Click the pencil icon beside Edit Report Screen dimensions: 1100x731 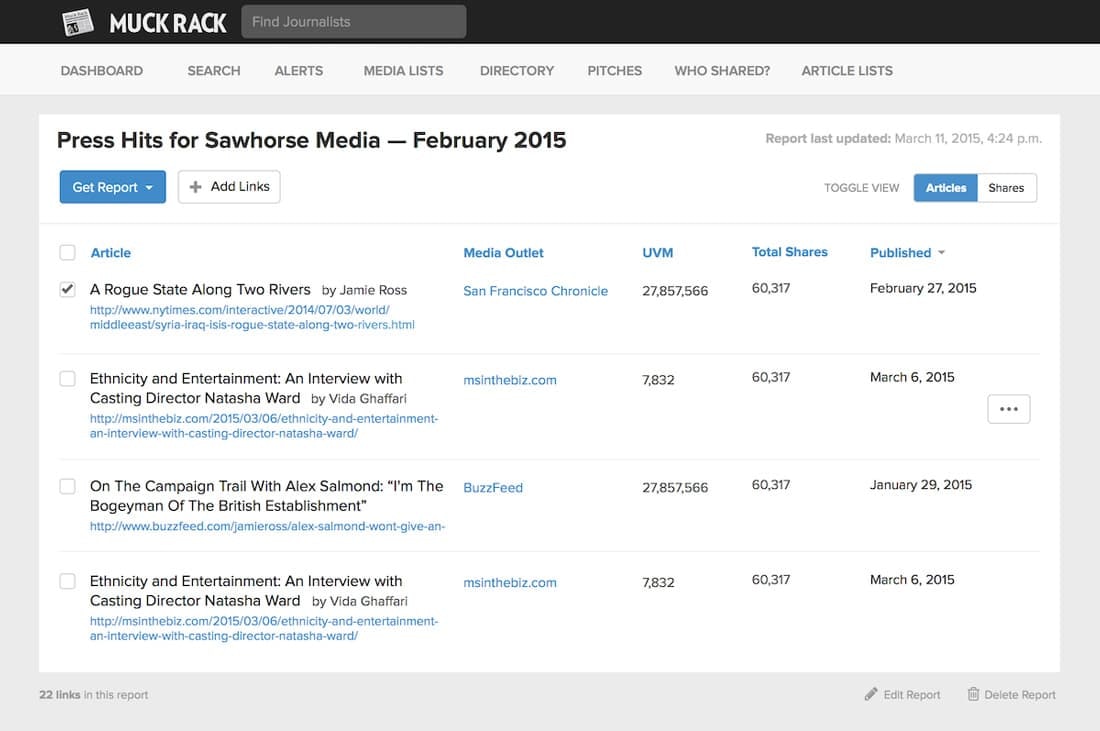point(871,694)
